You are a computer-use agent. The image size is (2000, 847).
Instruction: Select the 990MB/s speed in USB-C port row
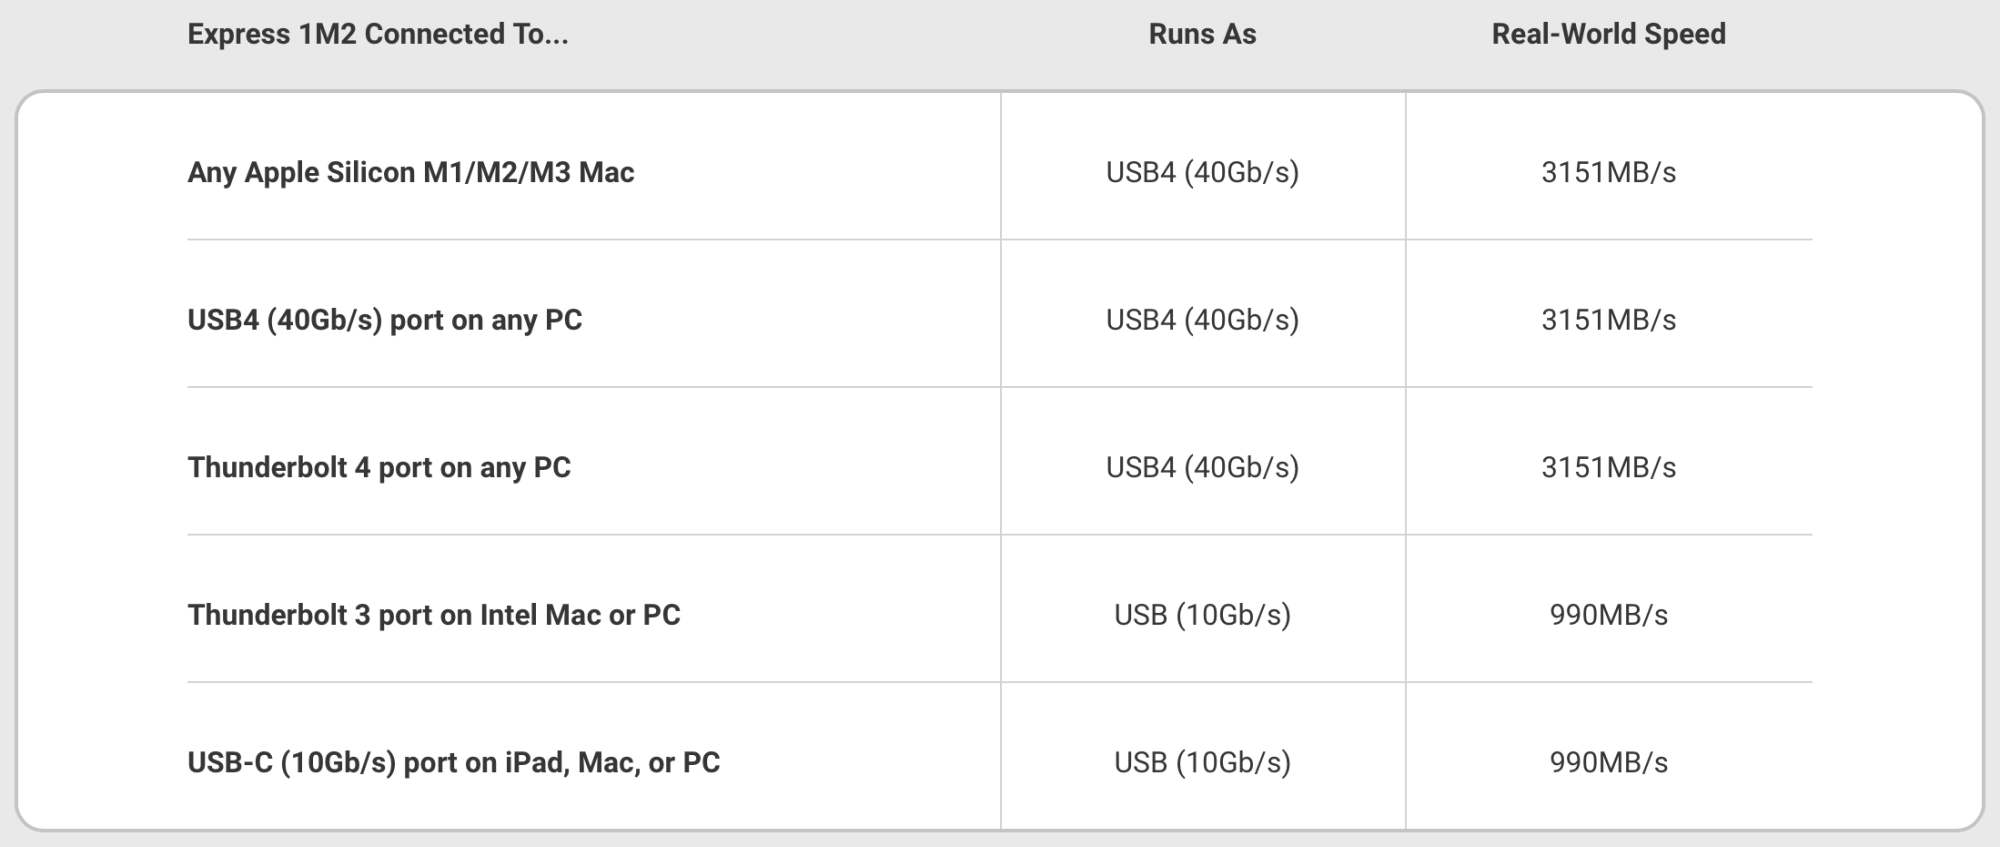[x=1608, y=763]
